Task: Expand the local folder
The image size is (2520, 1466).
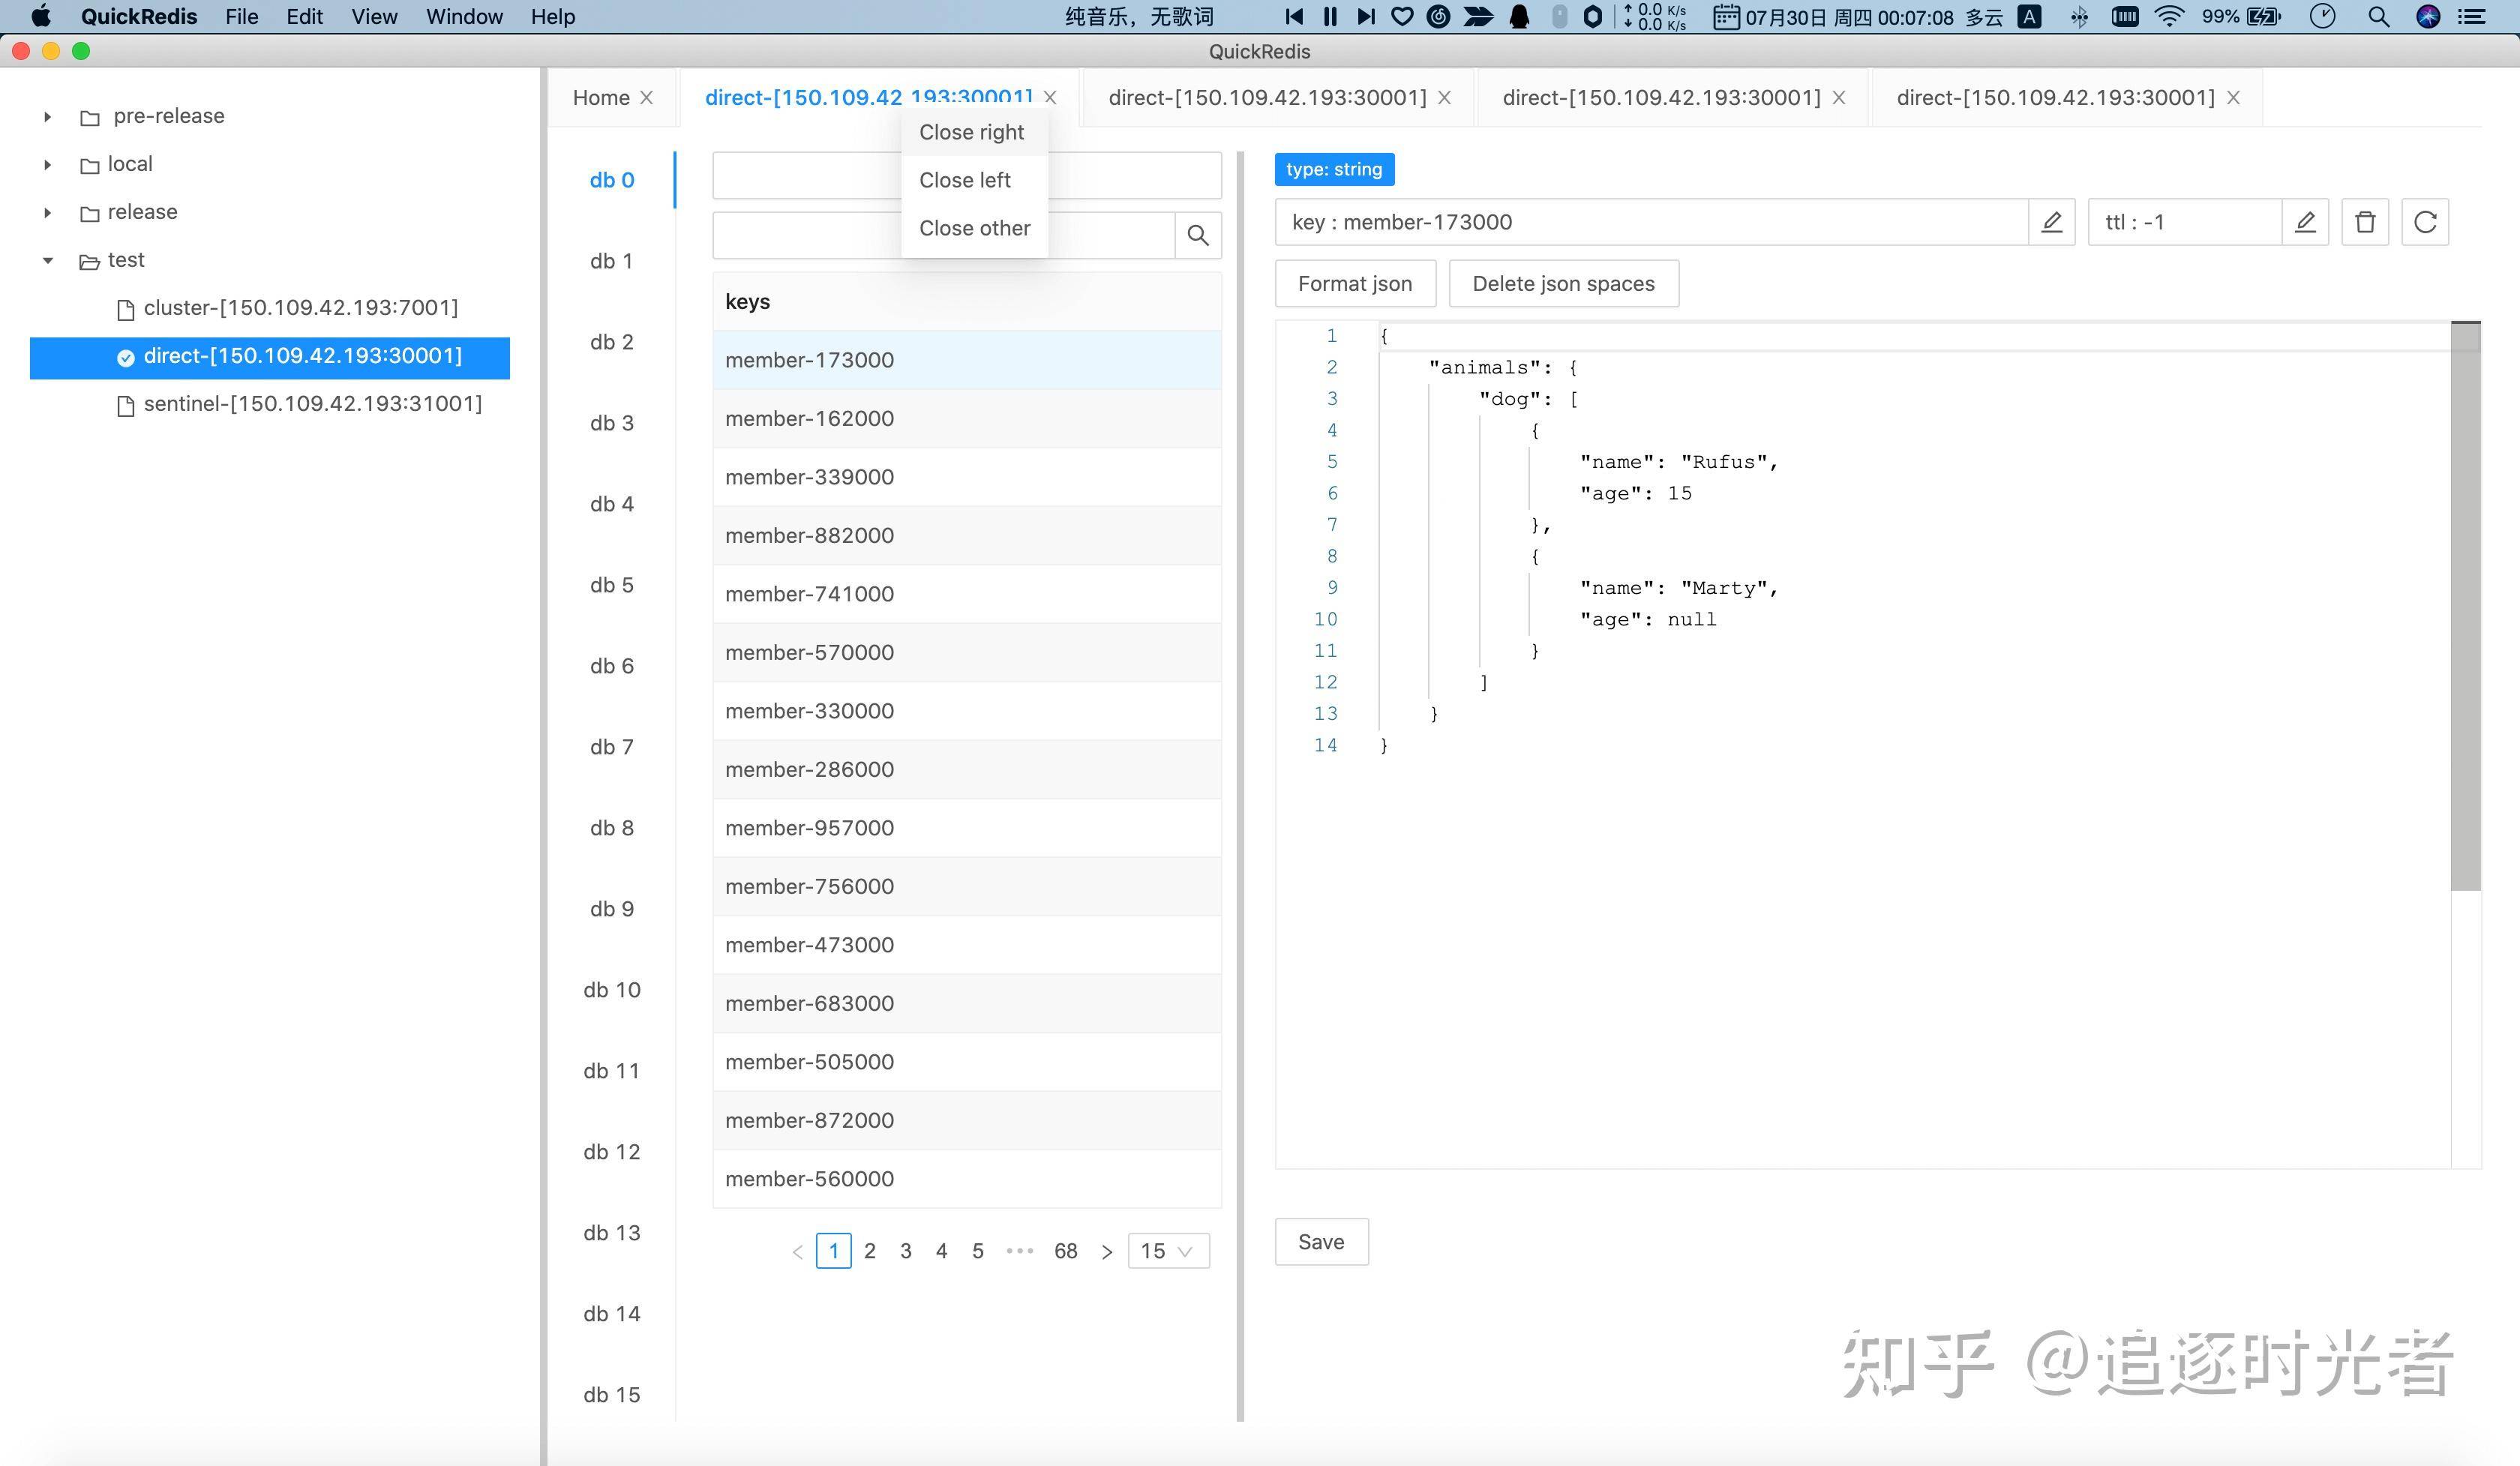Action: point(47,165)
